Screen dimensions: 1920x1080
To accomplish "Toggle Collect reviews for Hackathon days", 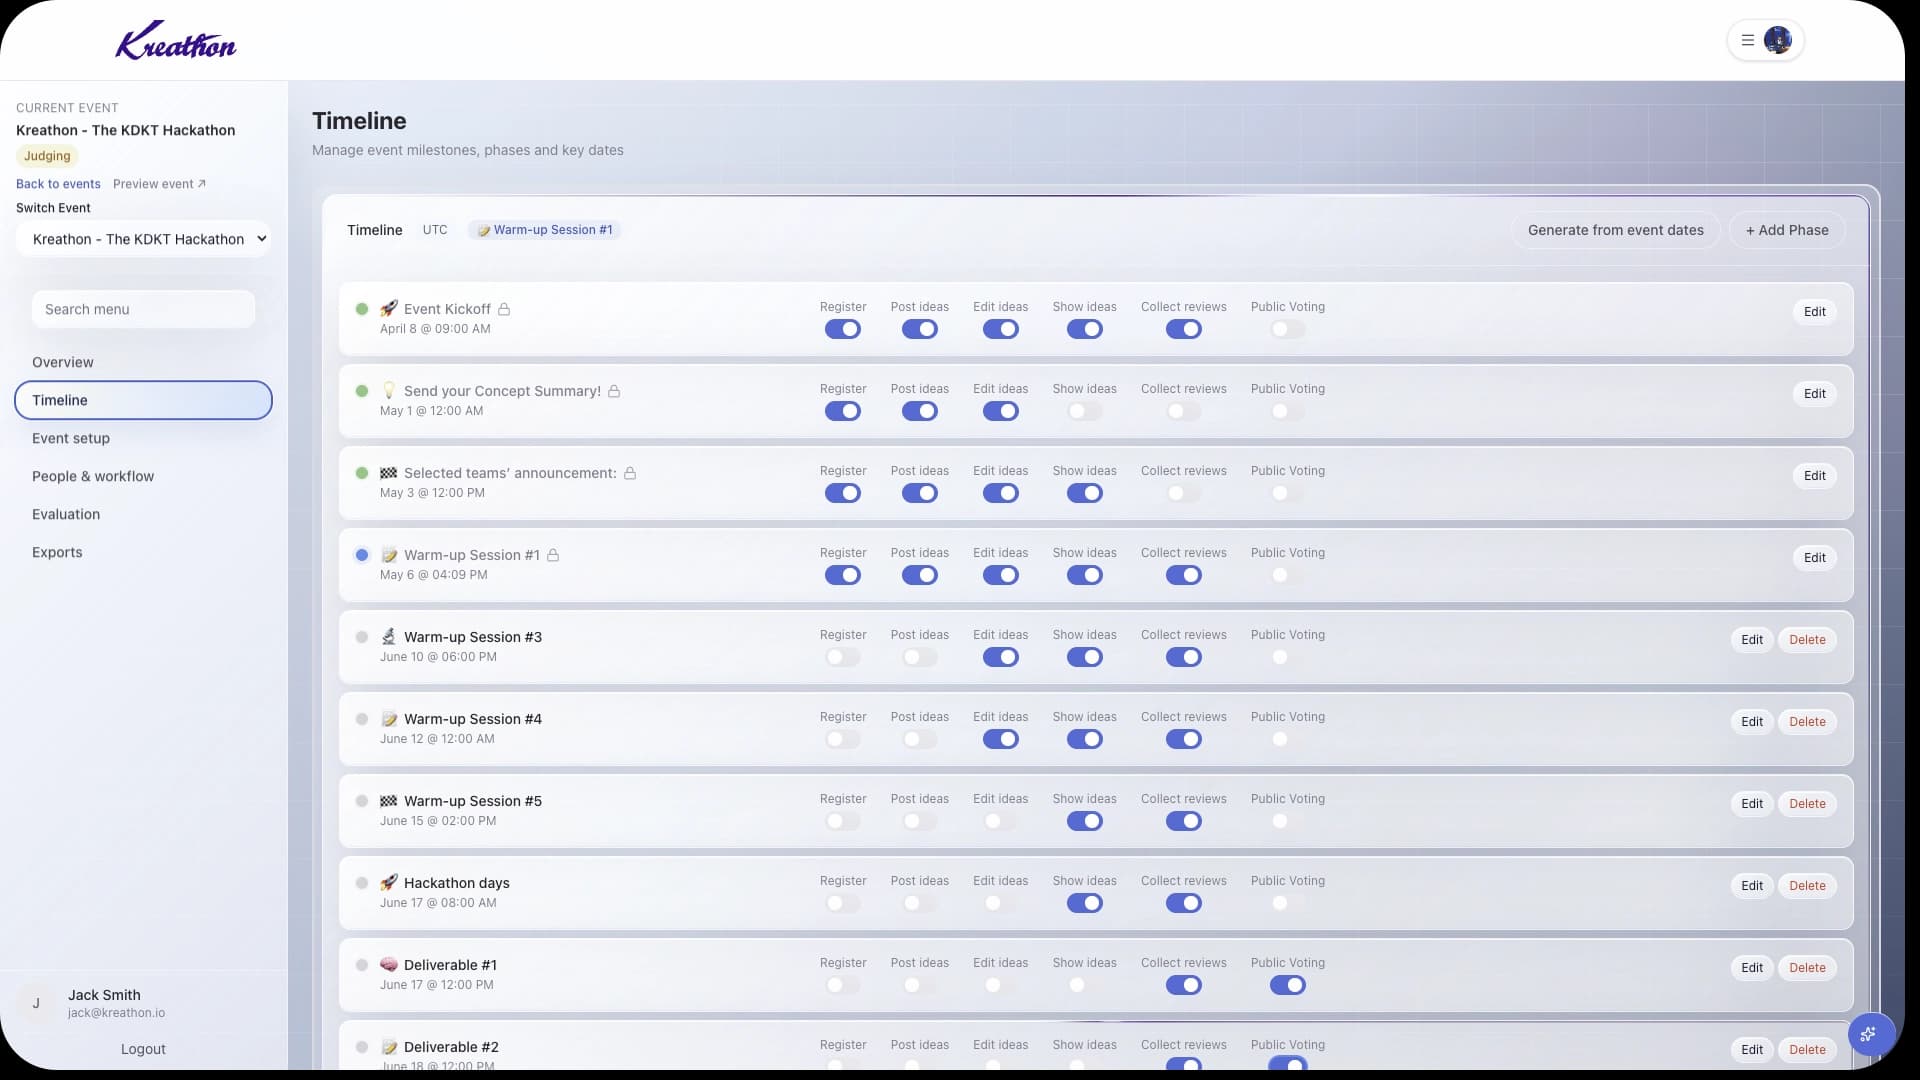I will 1184,903.
